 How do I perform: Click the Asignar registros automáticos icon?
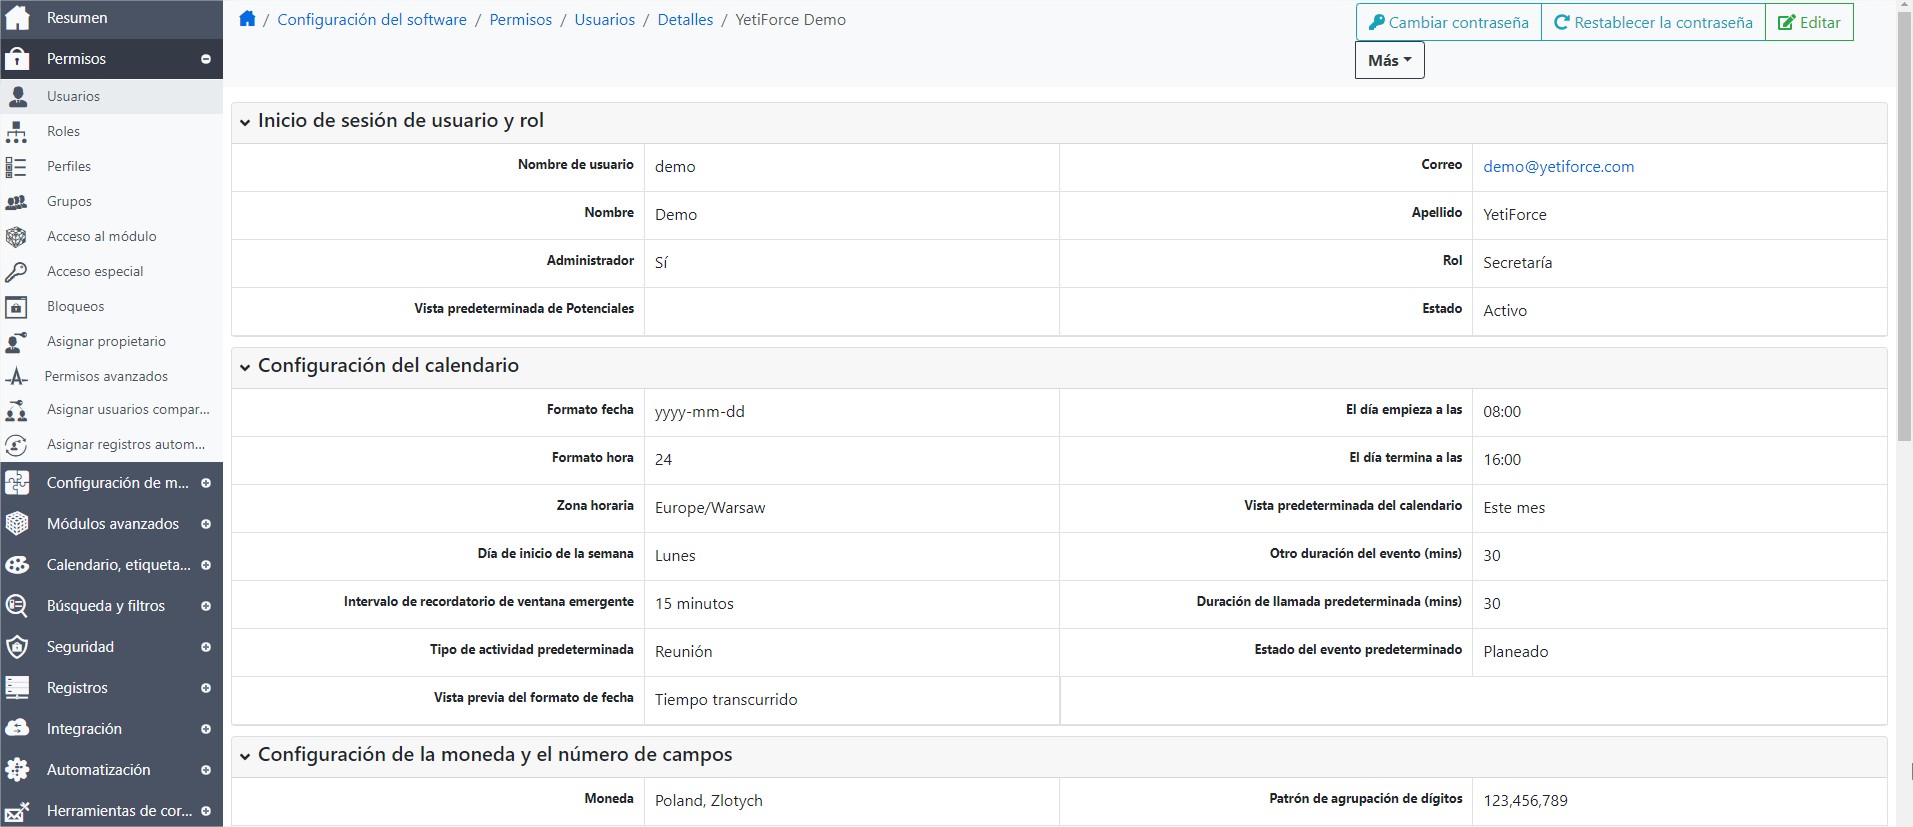[17, 444]
